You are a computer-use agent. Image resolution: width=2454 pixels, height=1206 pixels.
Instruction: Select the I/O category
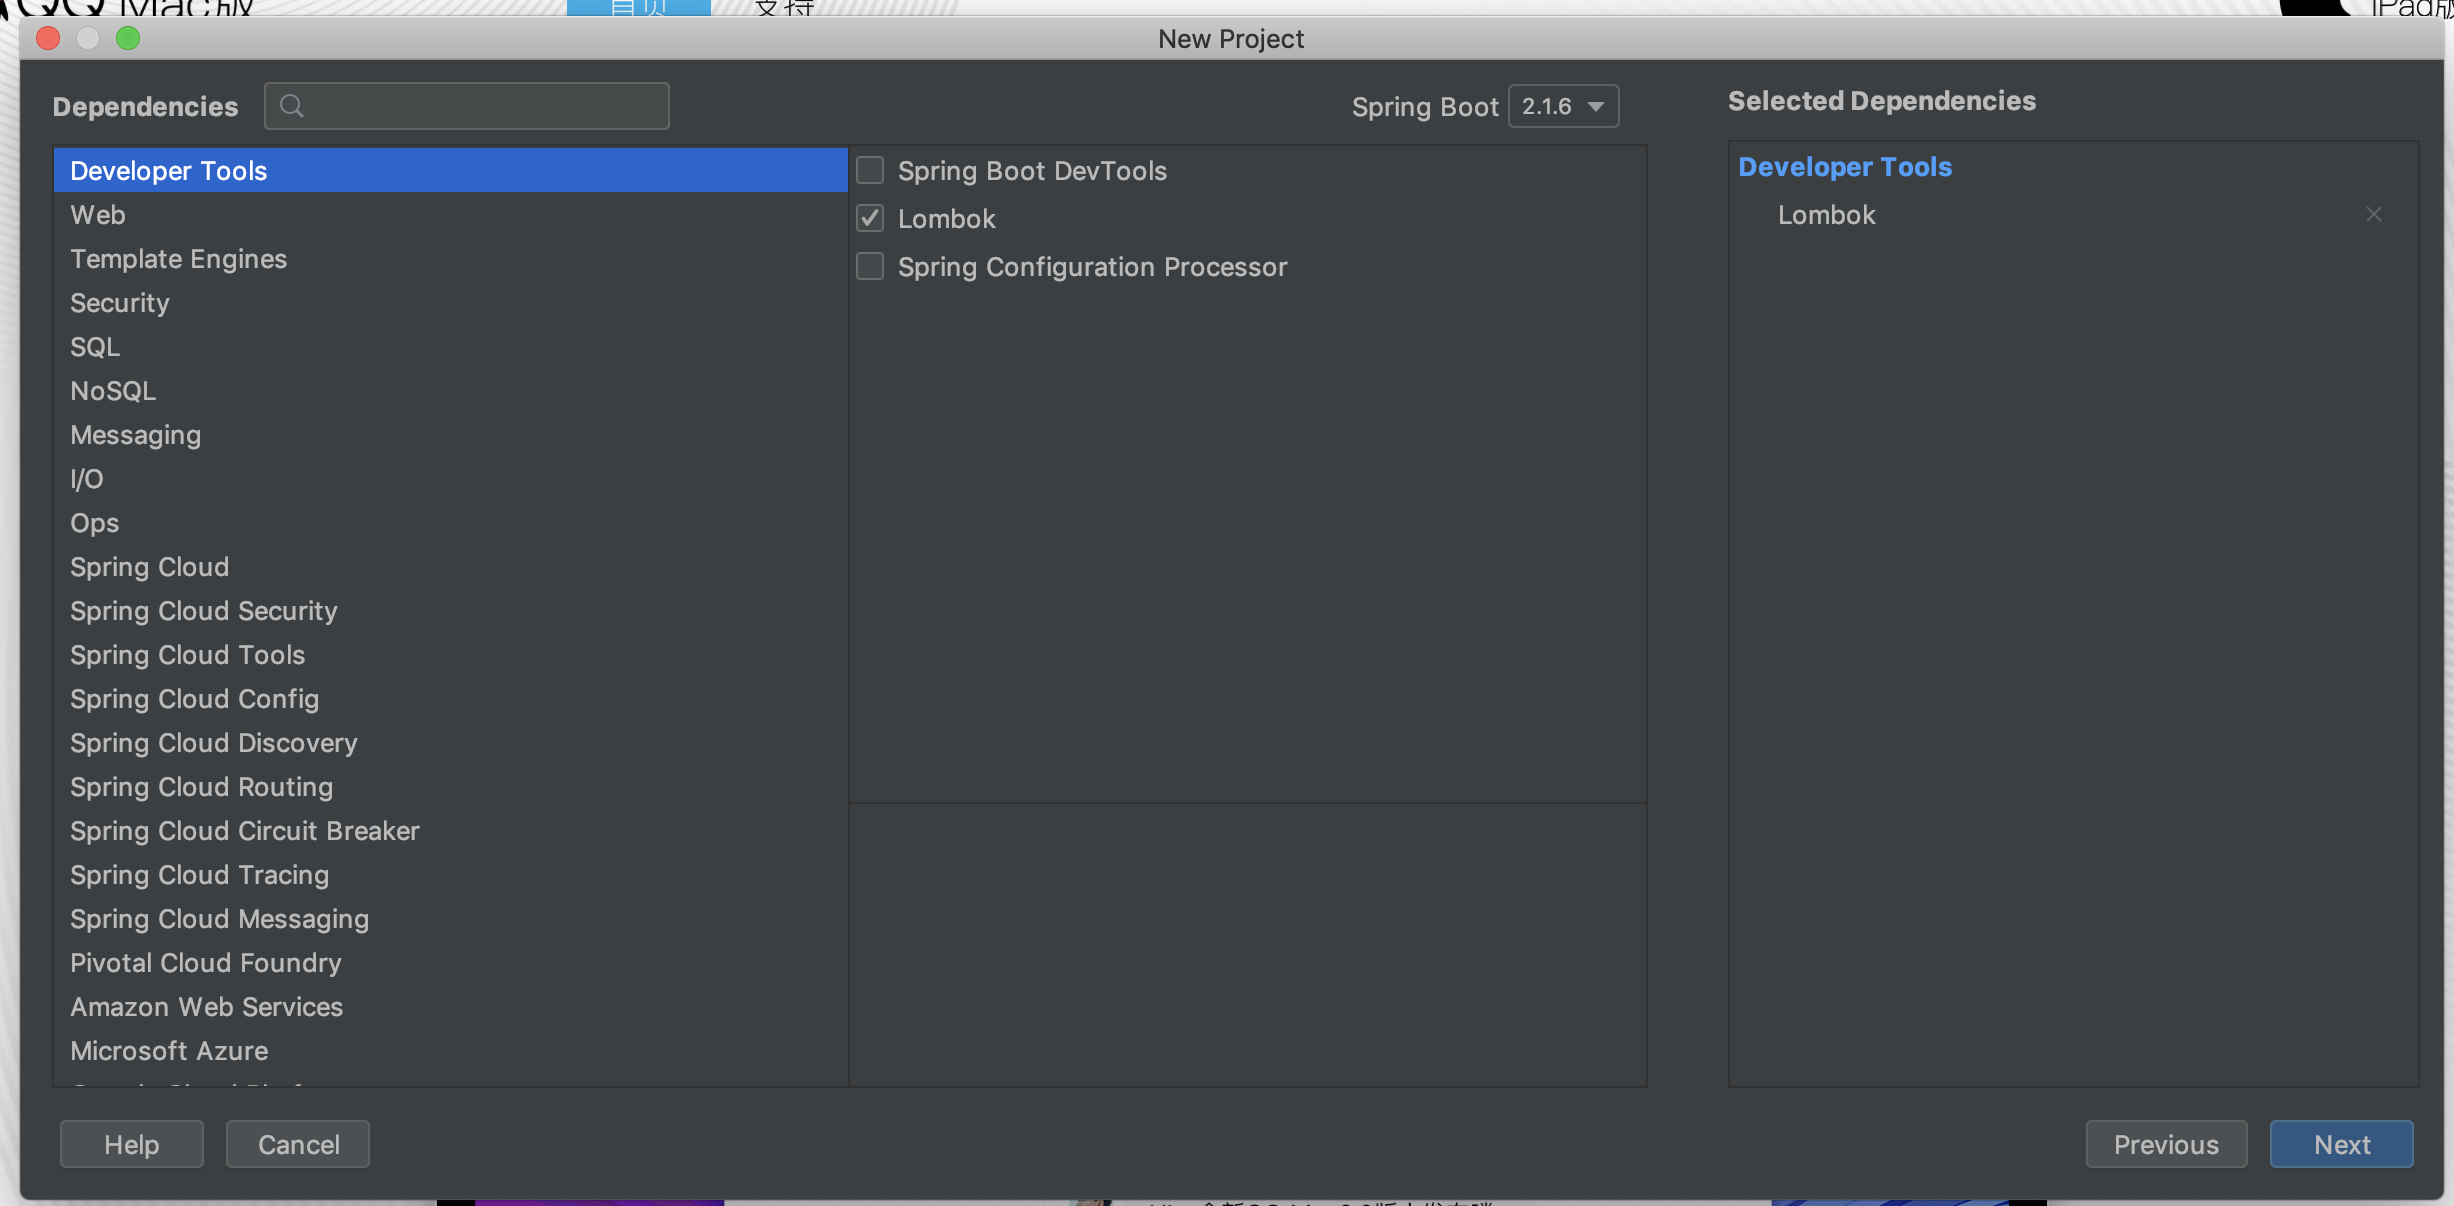[x=450, y=479]
